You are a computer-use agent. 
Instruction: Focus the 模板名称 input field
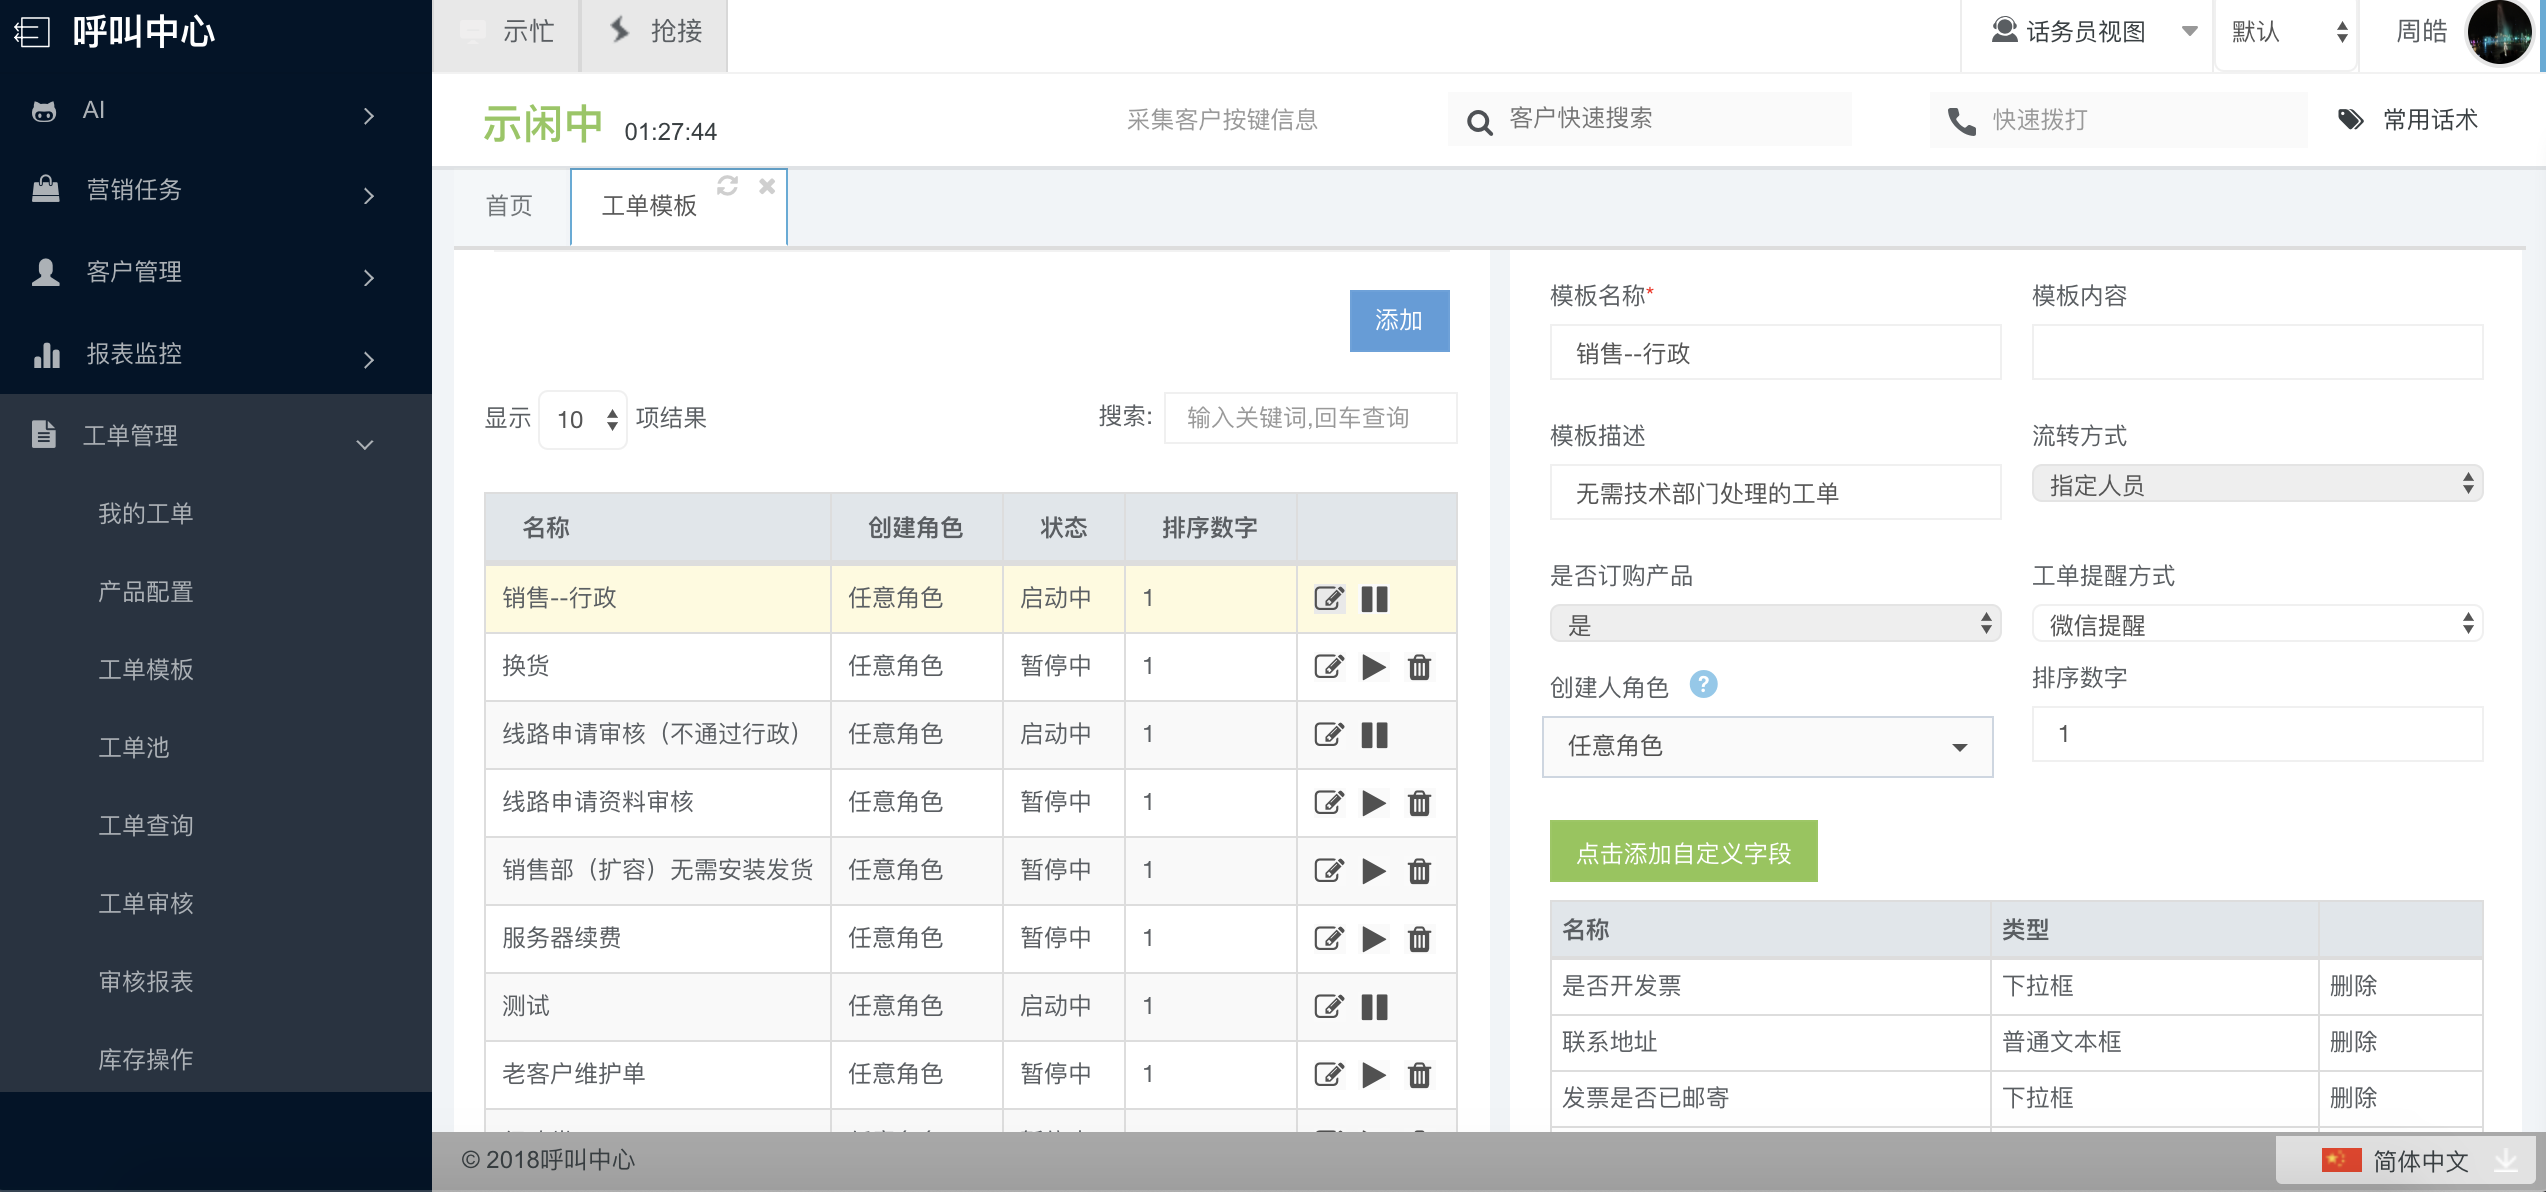[x=1774, y=353]
